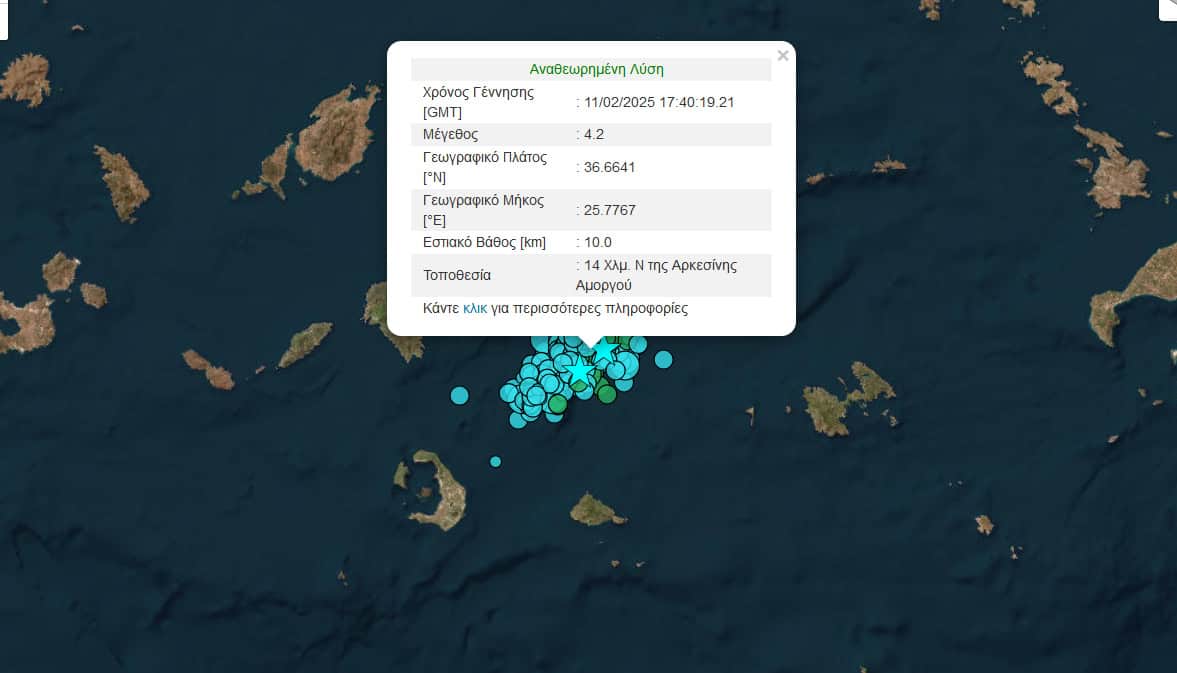
Task: Click the location text "14 Χλμ. Ν της Αρκεσίνης"
Action: click(x=659, y=265)
